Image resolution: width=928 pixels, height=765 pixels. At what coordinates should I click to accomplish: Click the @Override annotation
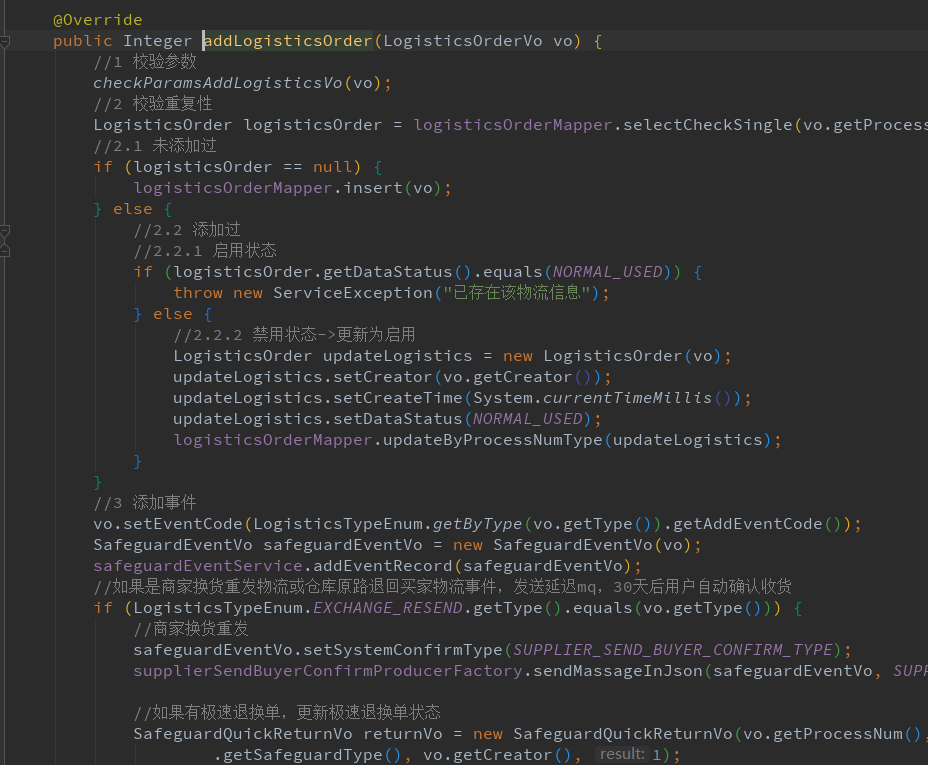(x=98, y=20)
